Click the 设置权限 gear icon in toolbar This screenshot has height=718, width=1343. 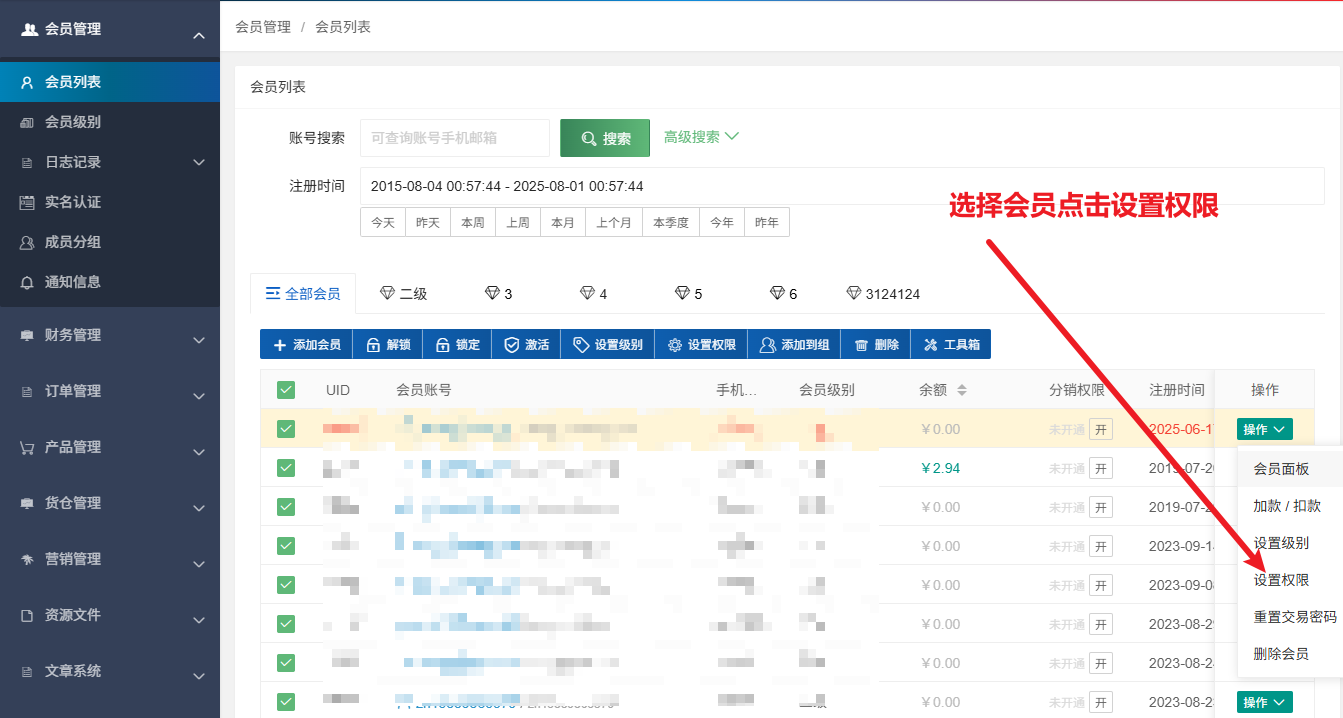click(x=675, y=345)
